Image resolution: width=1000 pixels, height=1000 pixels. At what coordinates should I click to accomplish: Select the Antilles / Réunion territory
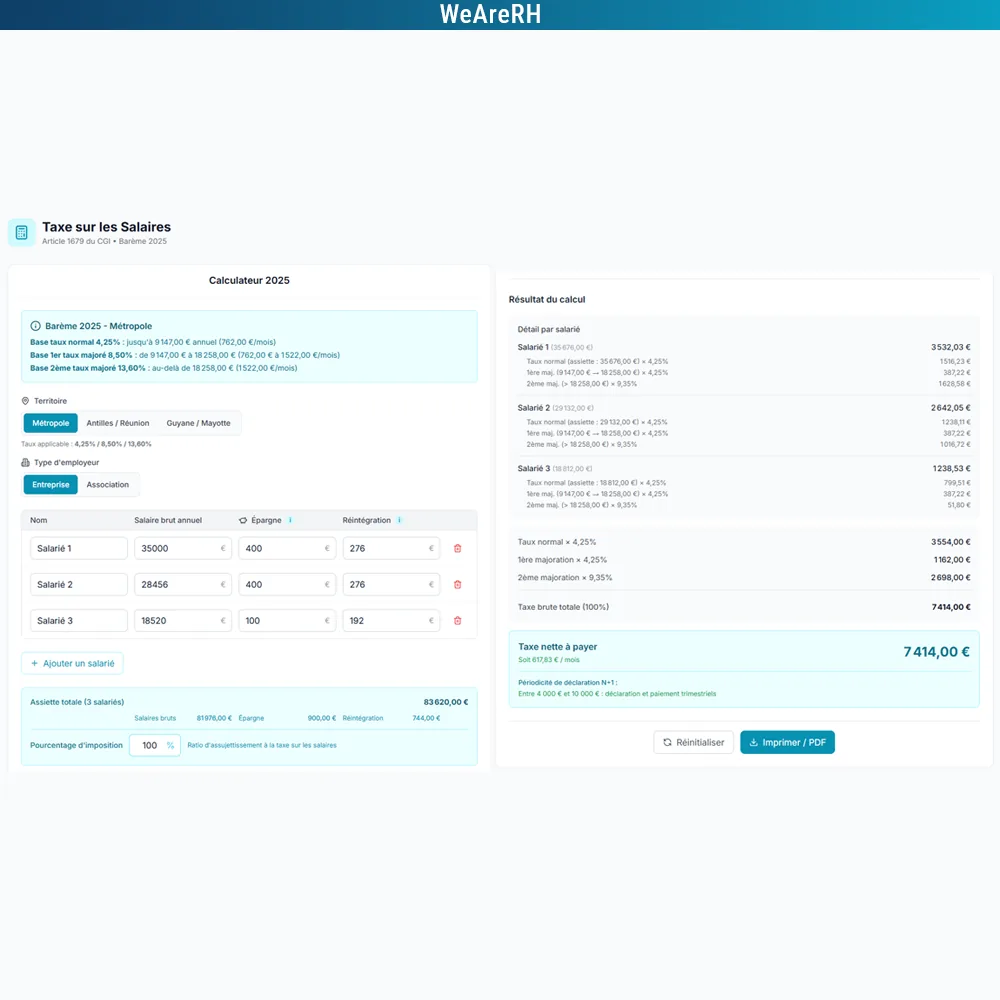coord(118,423)
